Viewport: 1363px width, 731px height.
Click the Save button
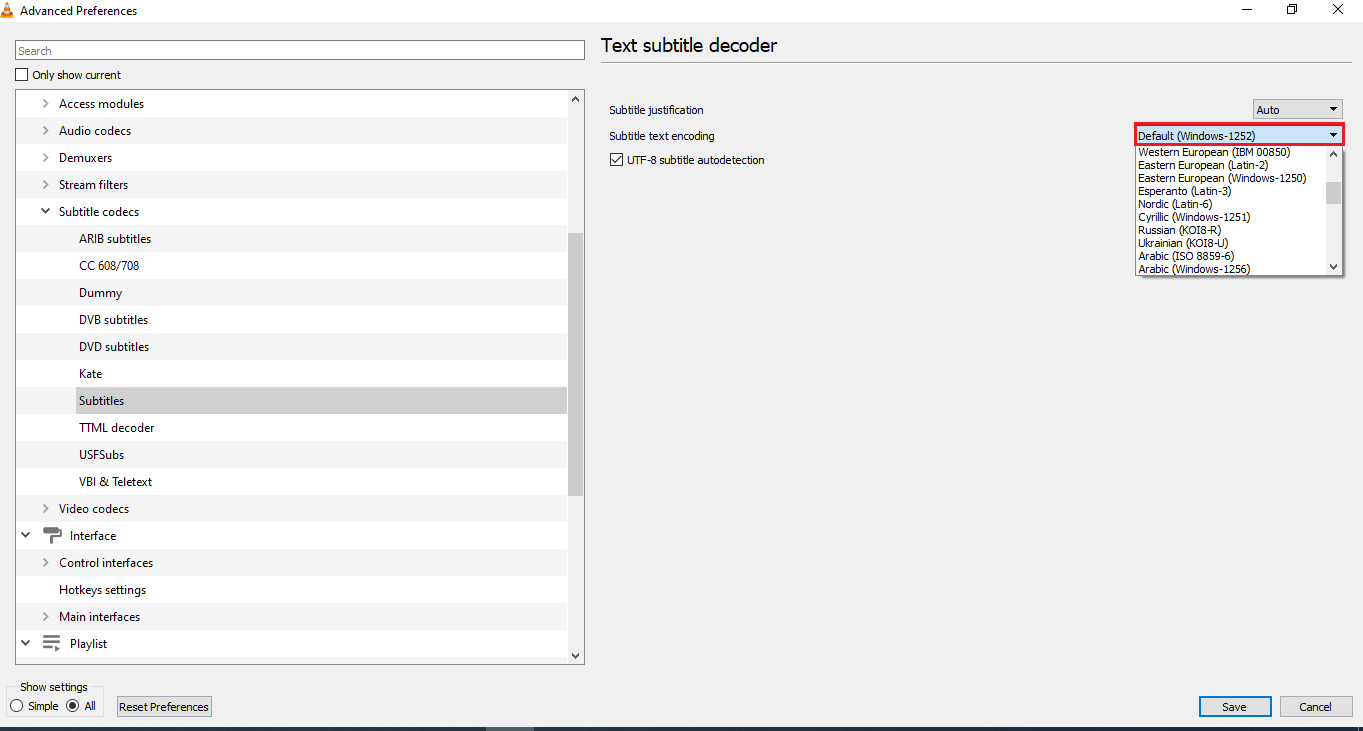coord(1235,706)
